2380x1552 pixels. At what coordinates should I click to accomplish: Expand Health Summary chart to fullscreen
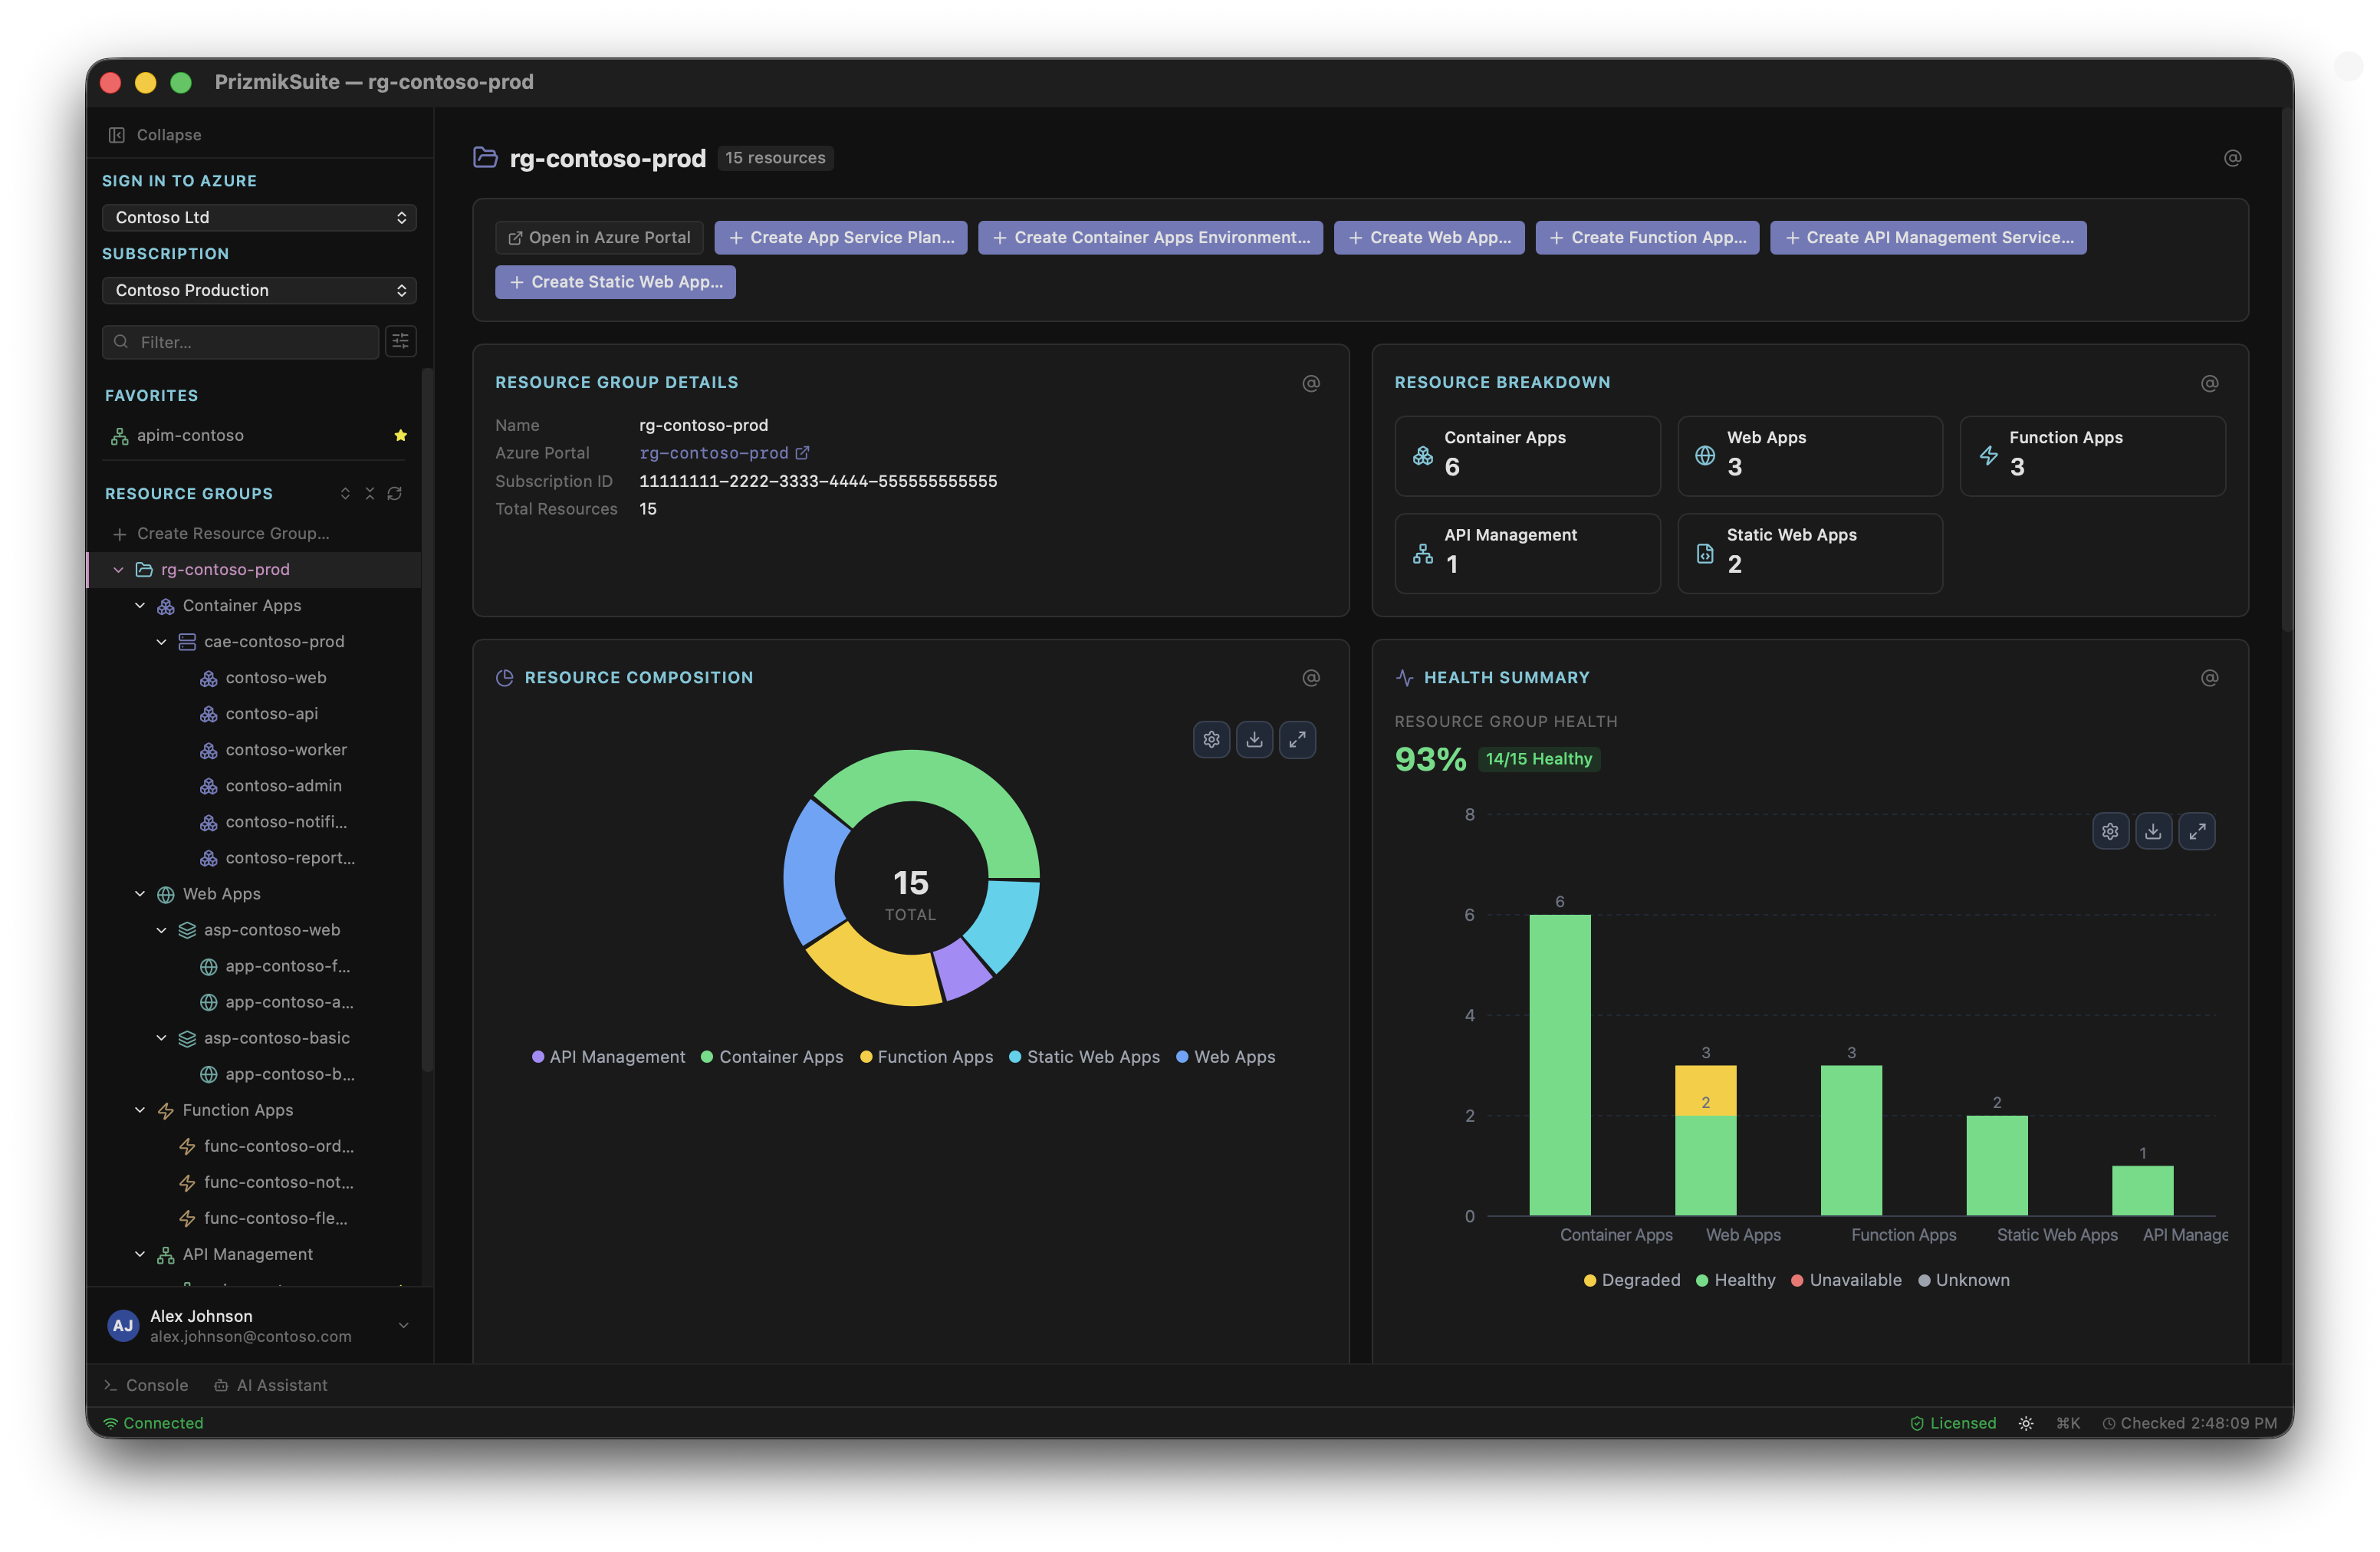(x=2197, y=831)
